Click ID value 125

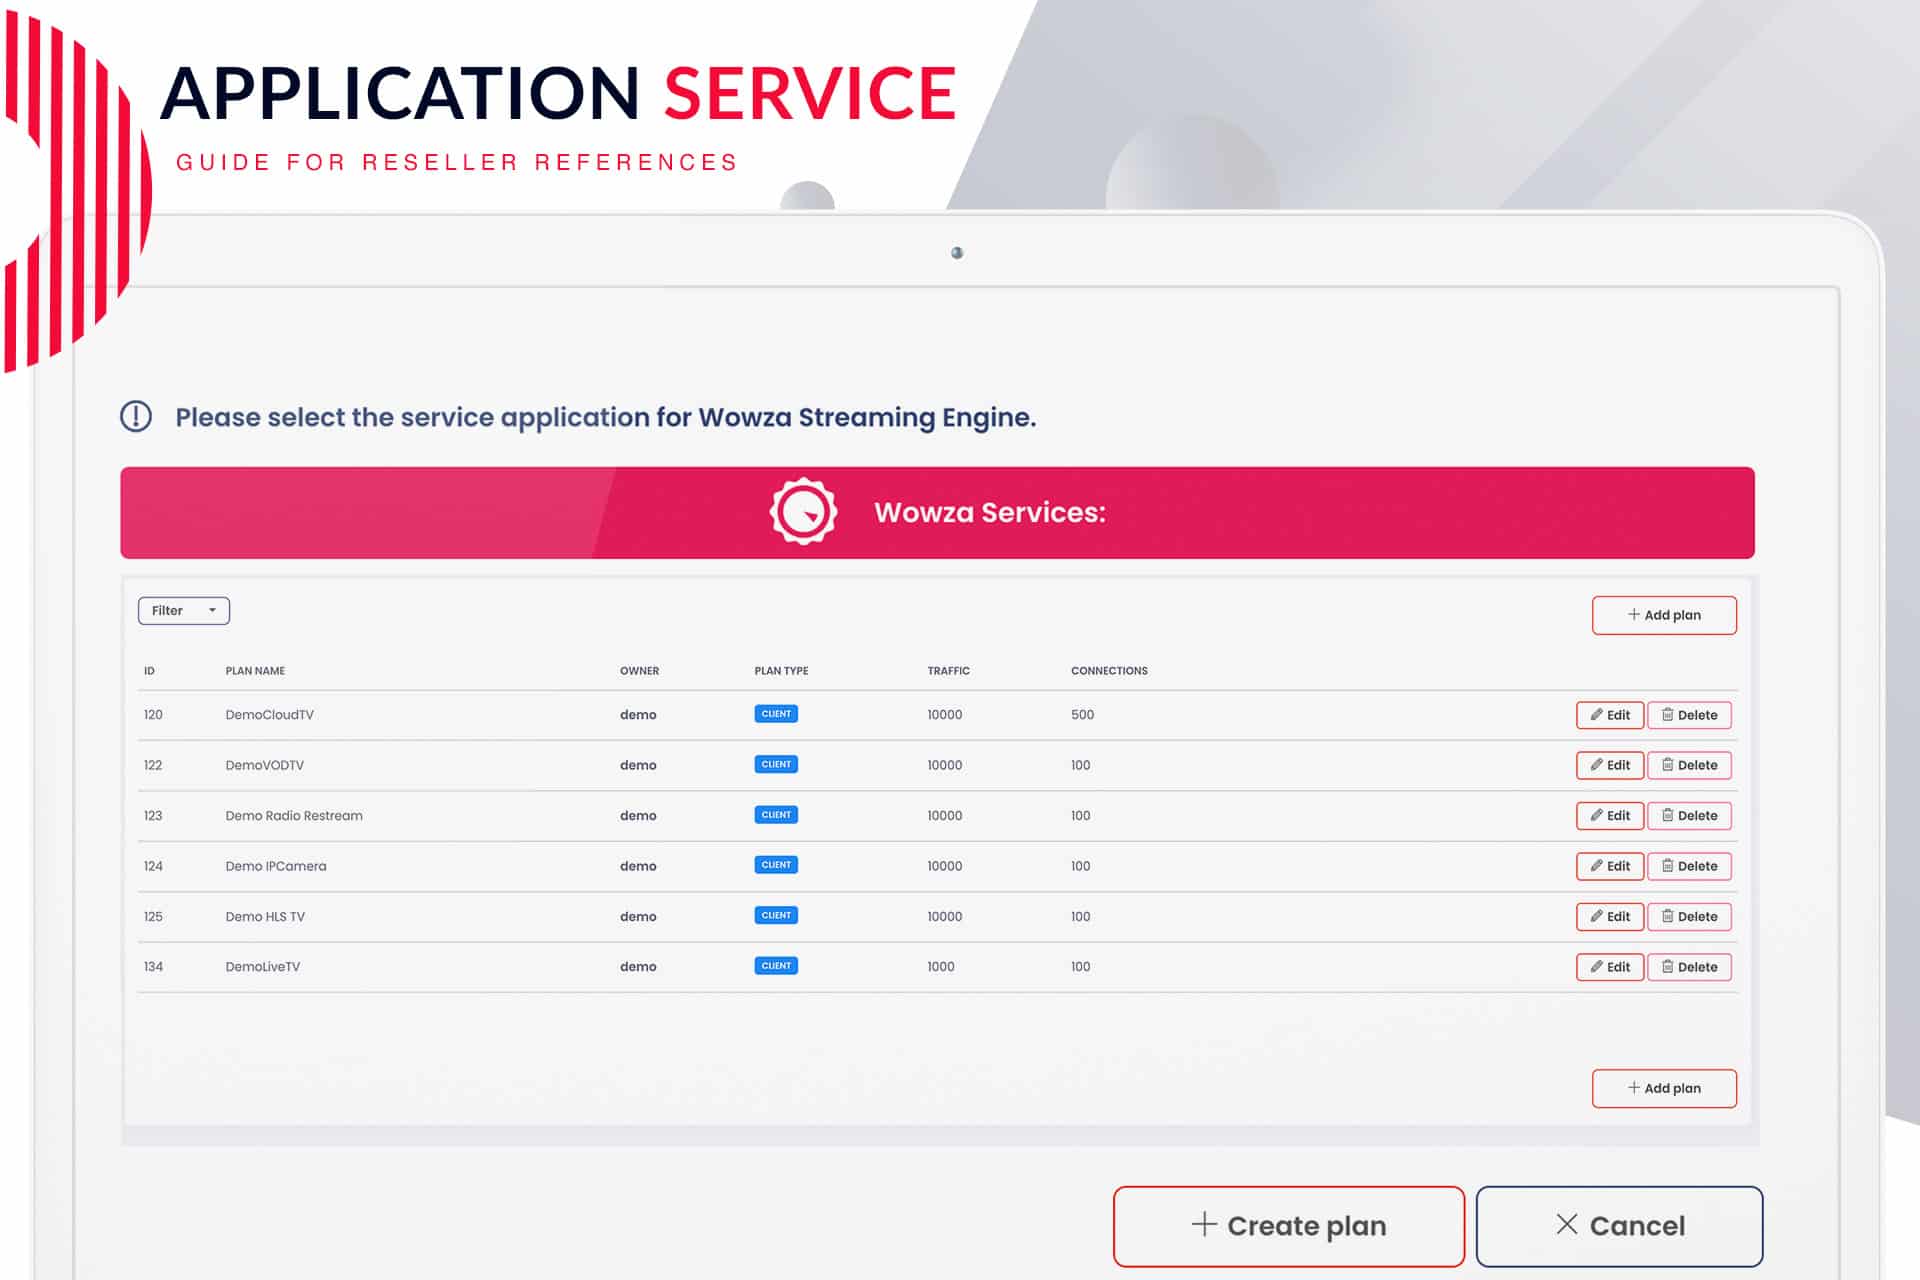pos(153,917)
